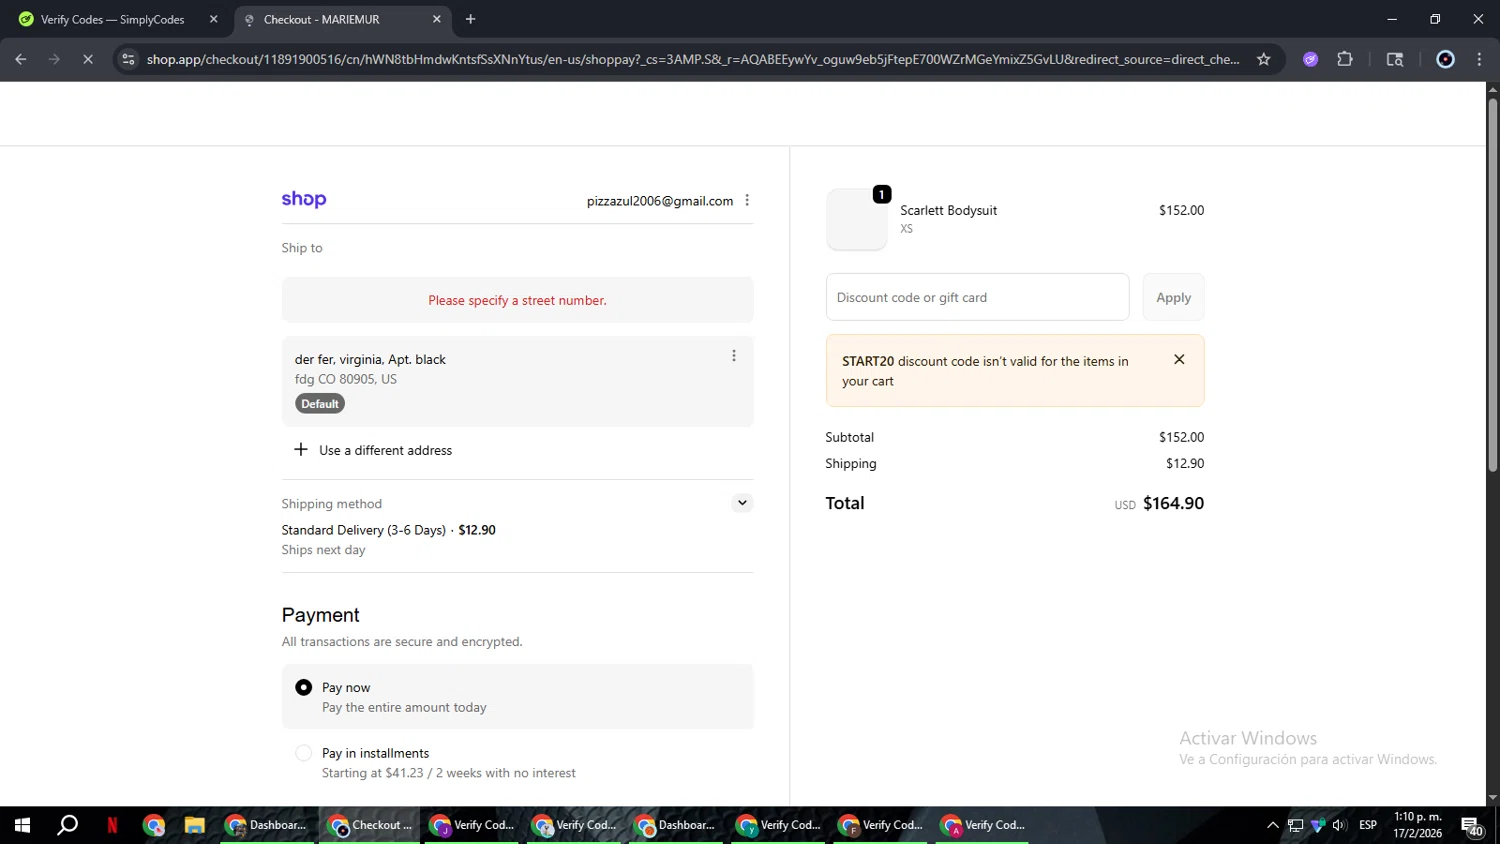Open the Chrome profile avatar

click(x=1445, y=59)
